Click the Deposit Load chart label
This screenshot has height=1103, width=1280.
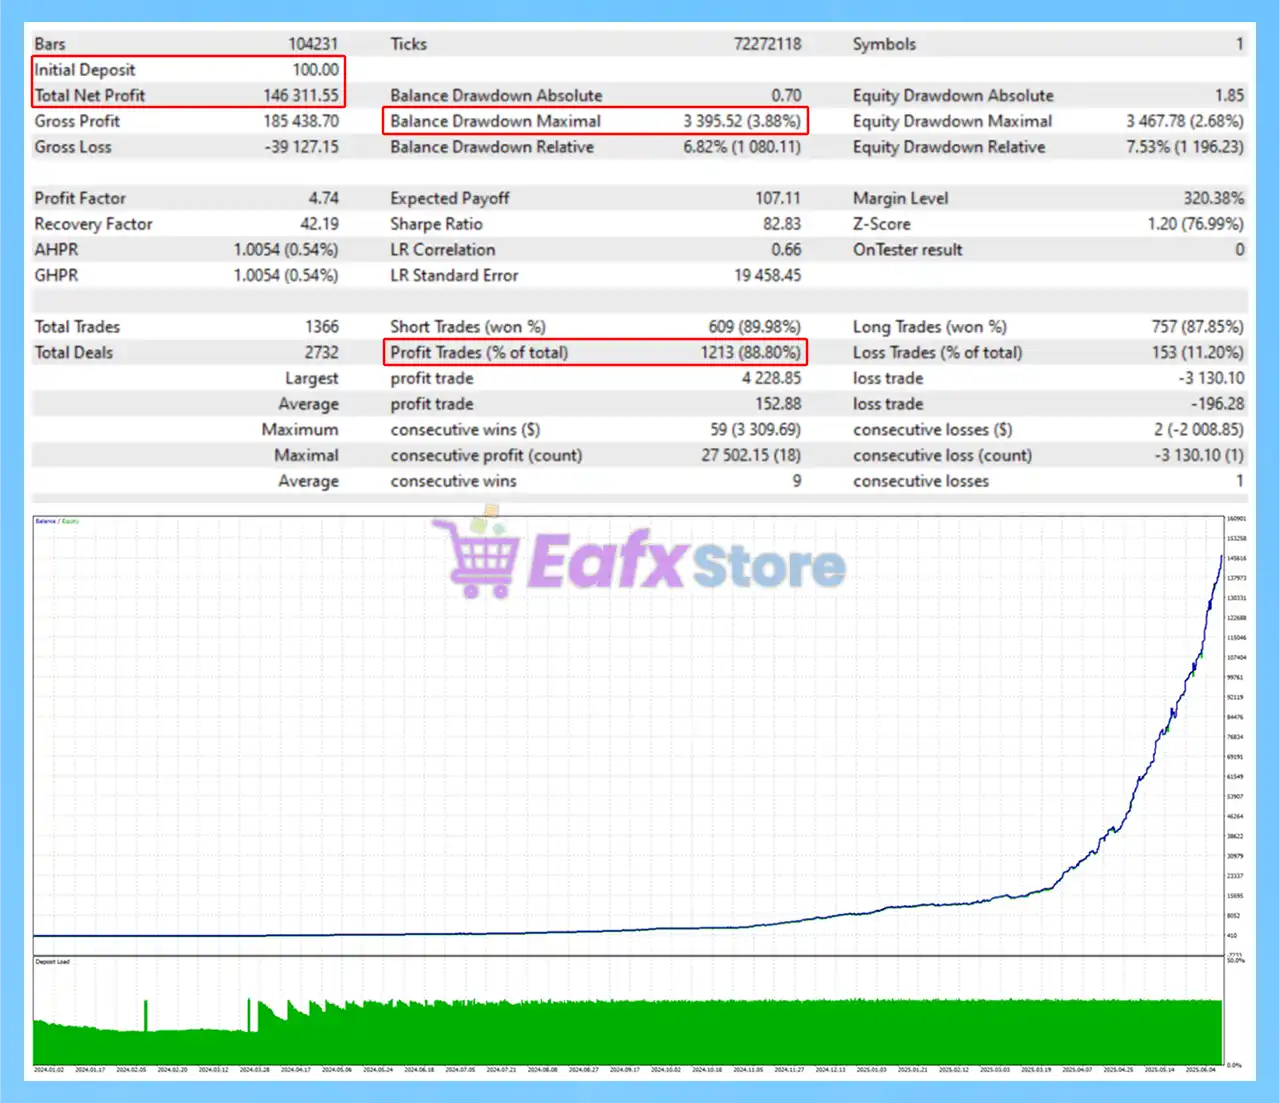[53, 962]
